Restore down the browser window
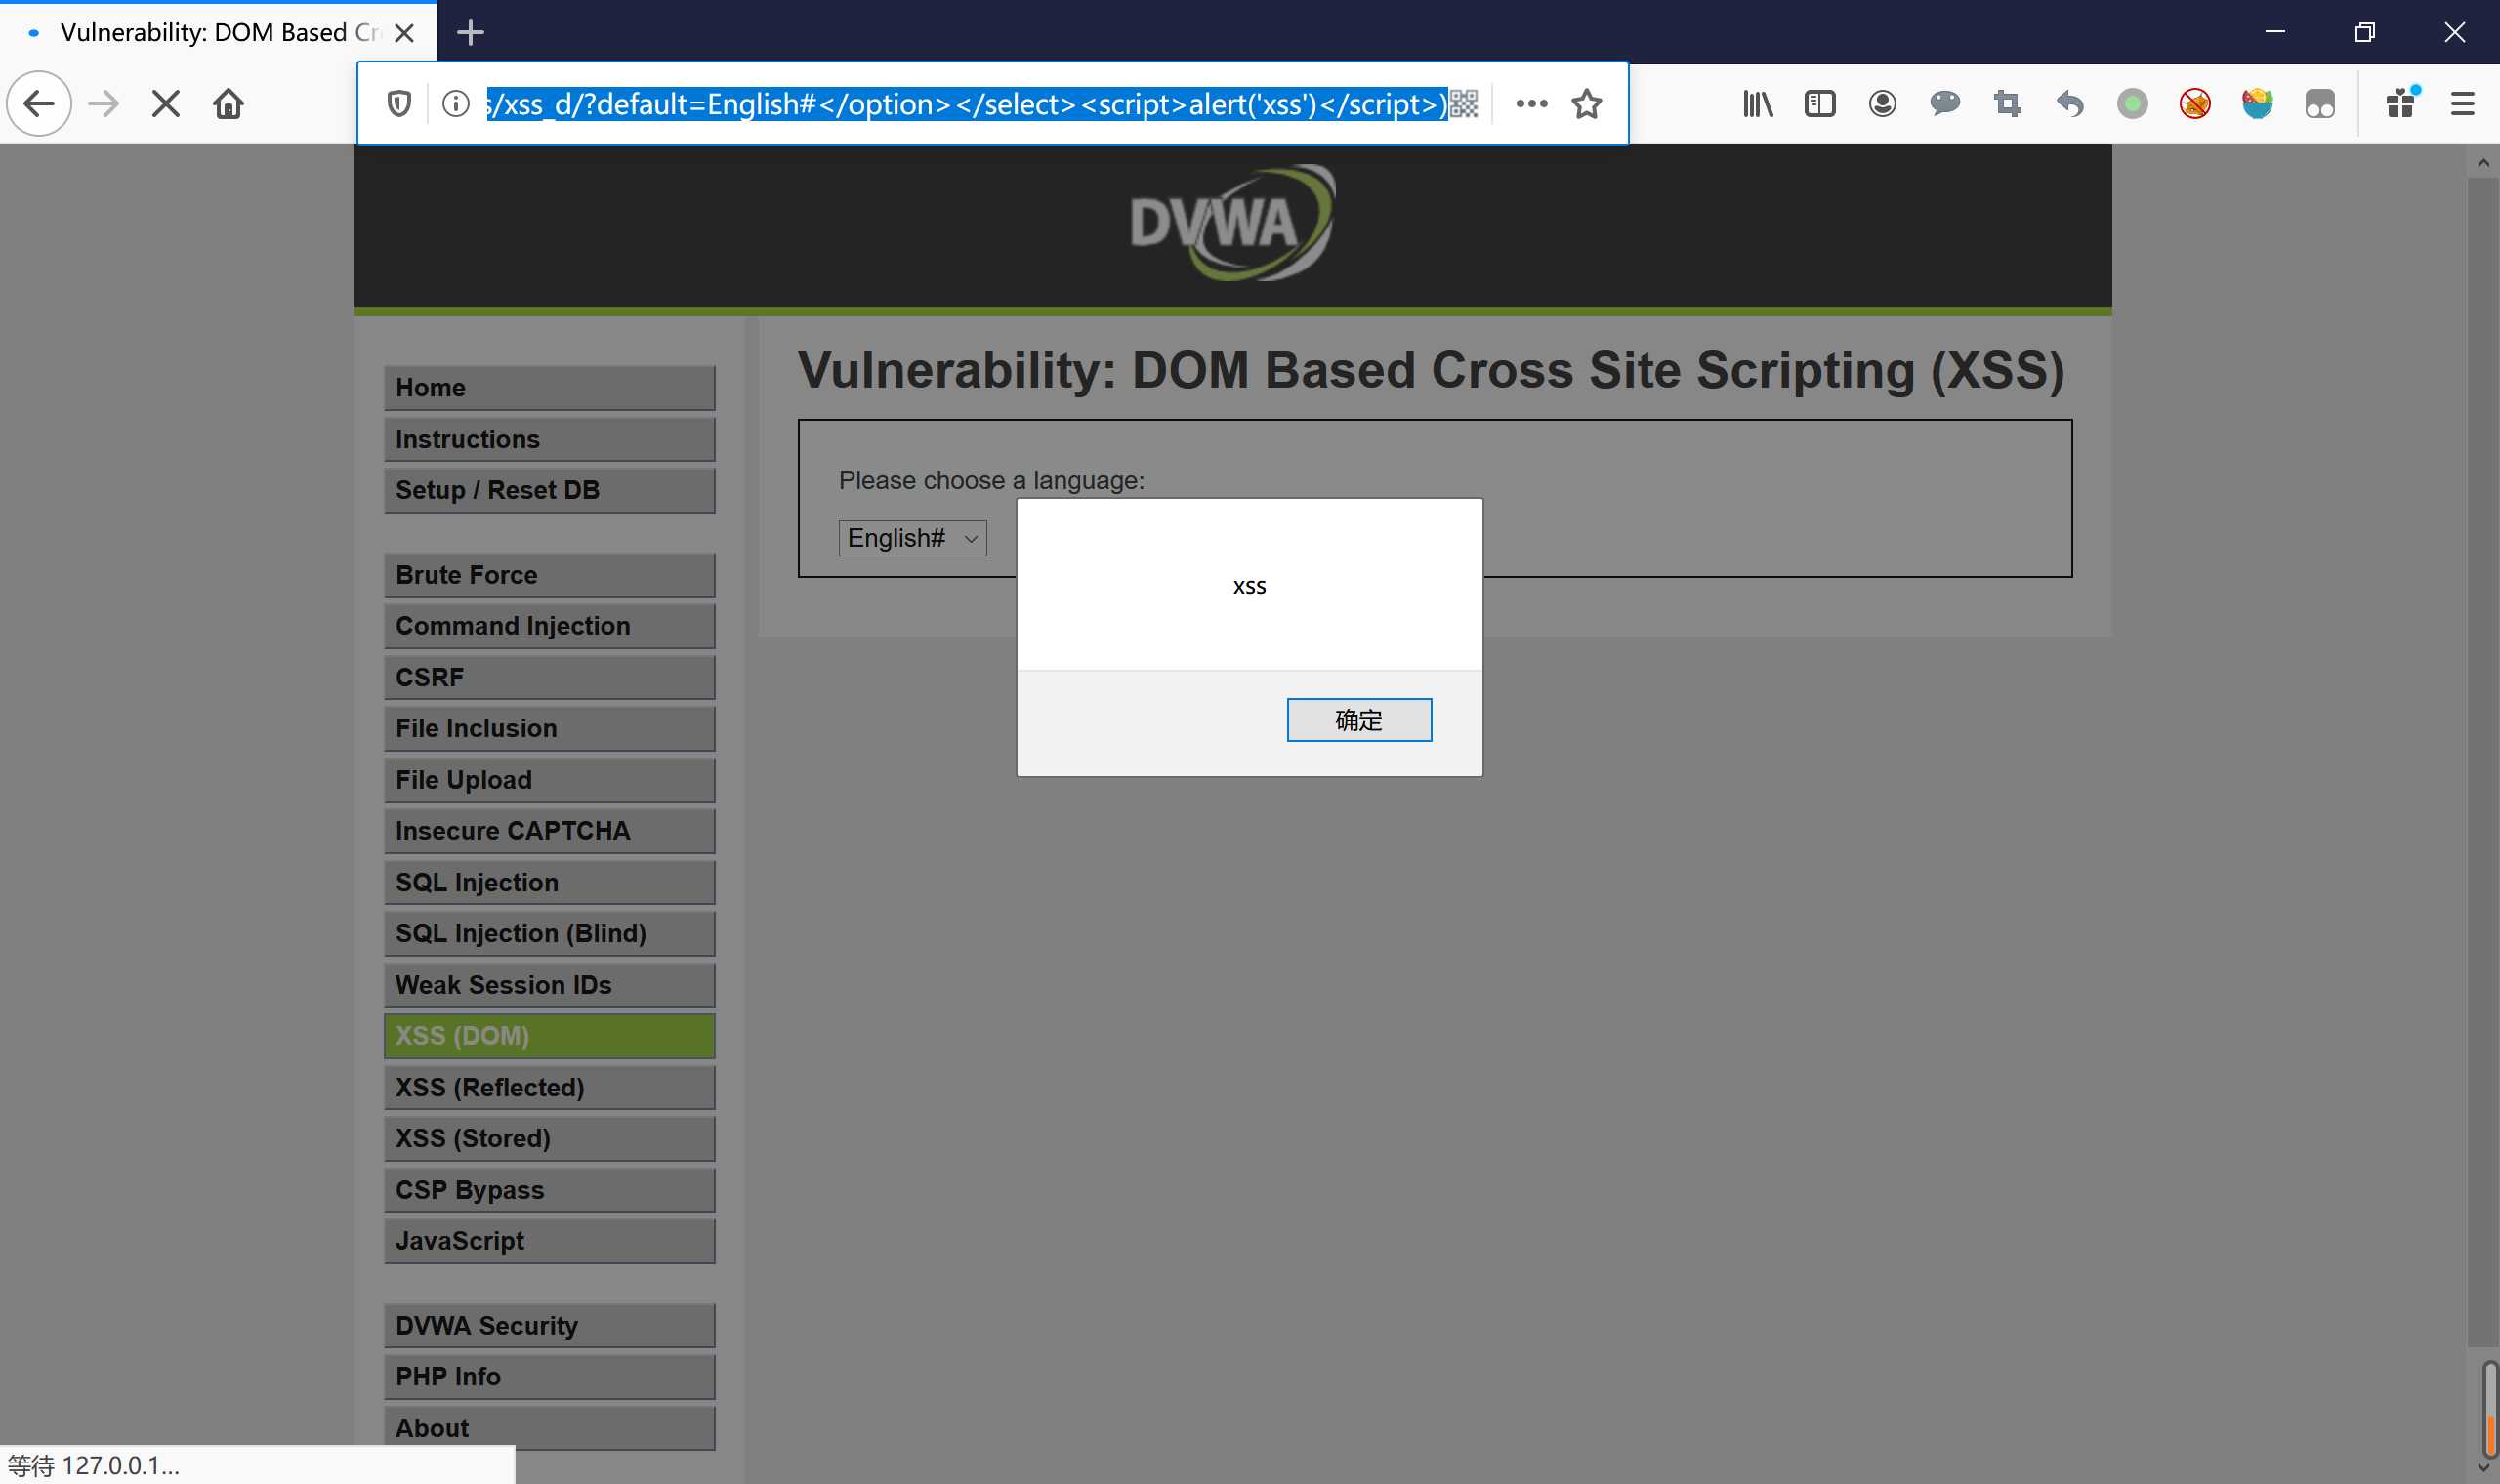The width and height of the screenshot is (2500, 1484). coord(2364,32)
